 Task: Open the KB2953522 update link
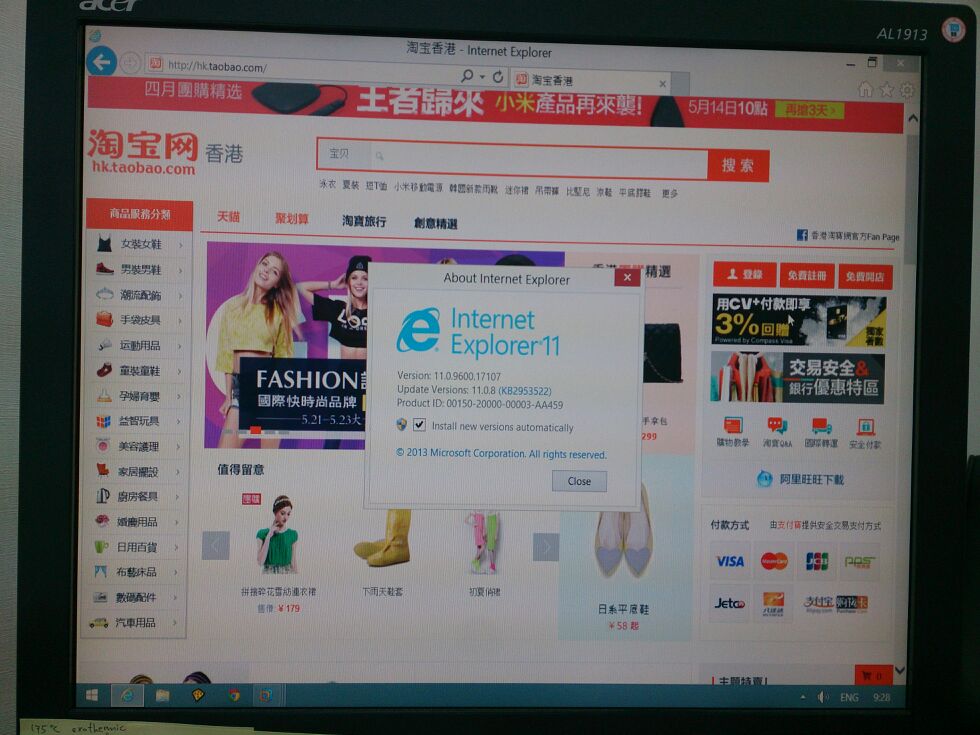pyautogui.click(x=525, y=391)
